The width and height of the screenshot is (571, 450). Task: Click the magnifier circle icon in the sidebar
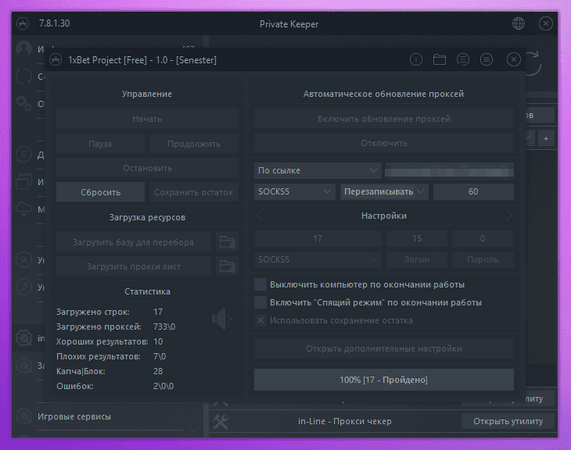point(24,260)
